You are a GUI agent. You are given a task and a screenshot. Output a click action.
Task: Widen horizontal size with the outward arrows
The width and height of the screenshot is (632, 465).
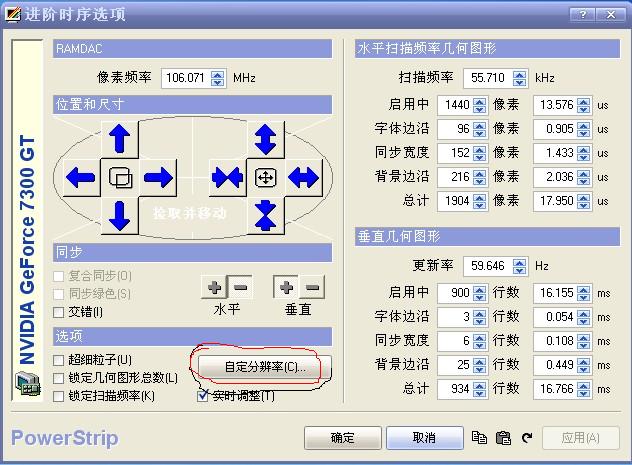[304, 177]
